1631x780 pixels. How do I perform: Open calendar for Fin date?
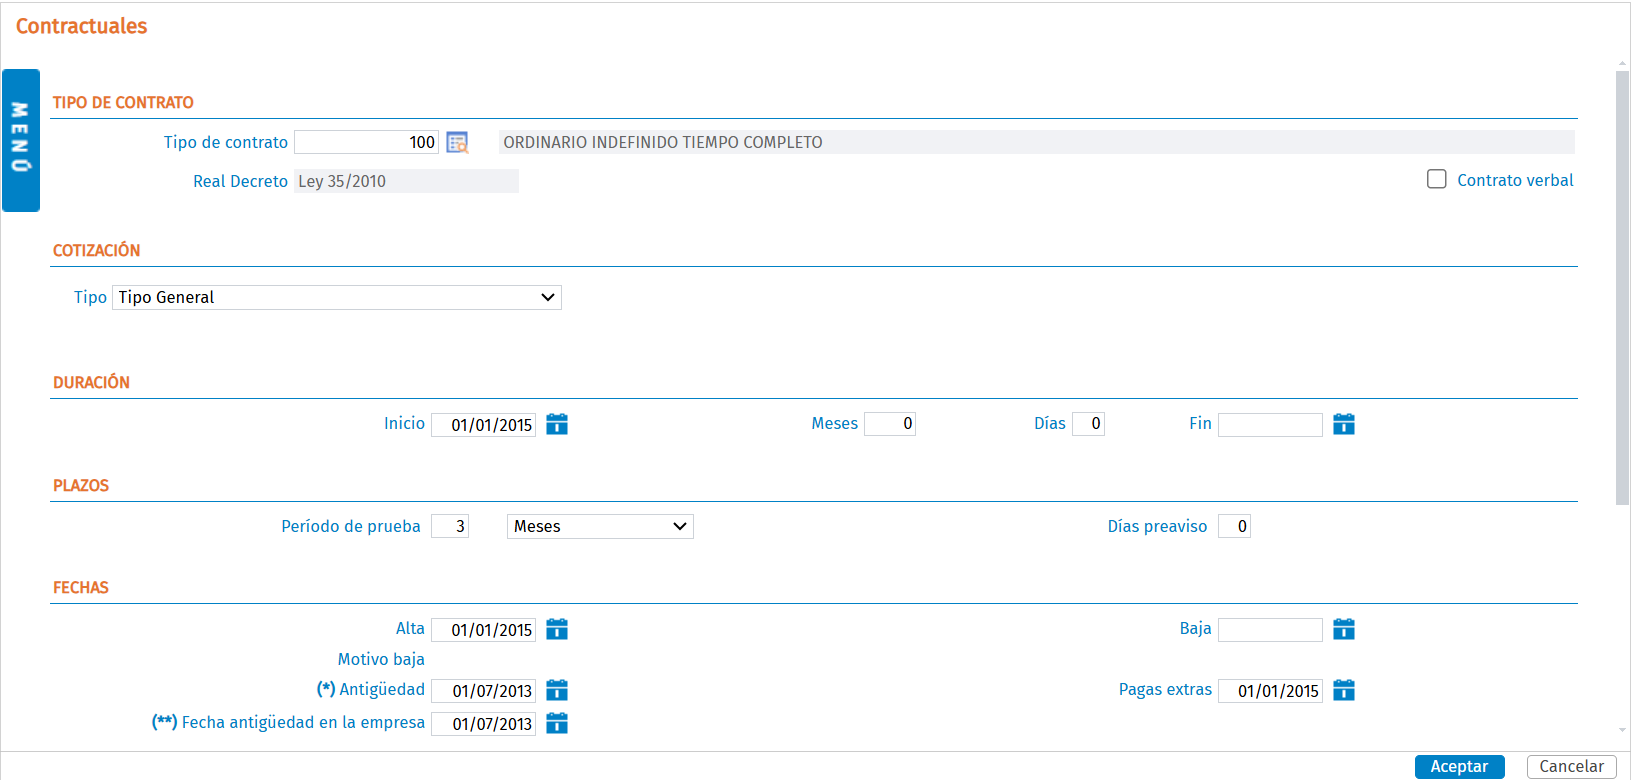(x=1344, y=424)
